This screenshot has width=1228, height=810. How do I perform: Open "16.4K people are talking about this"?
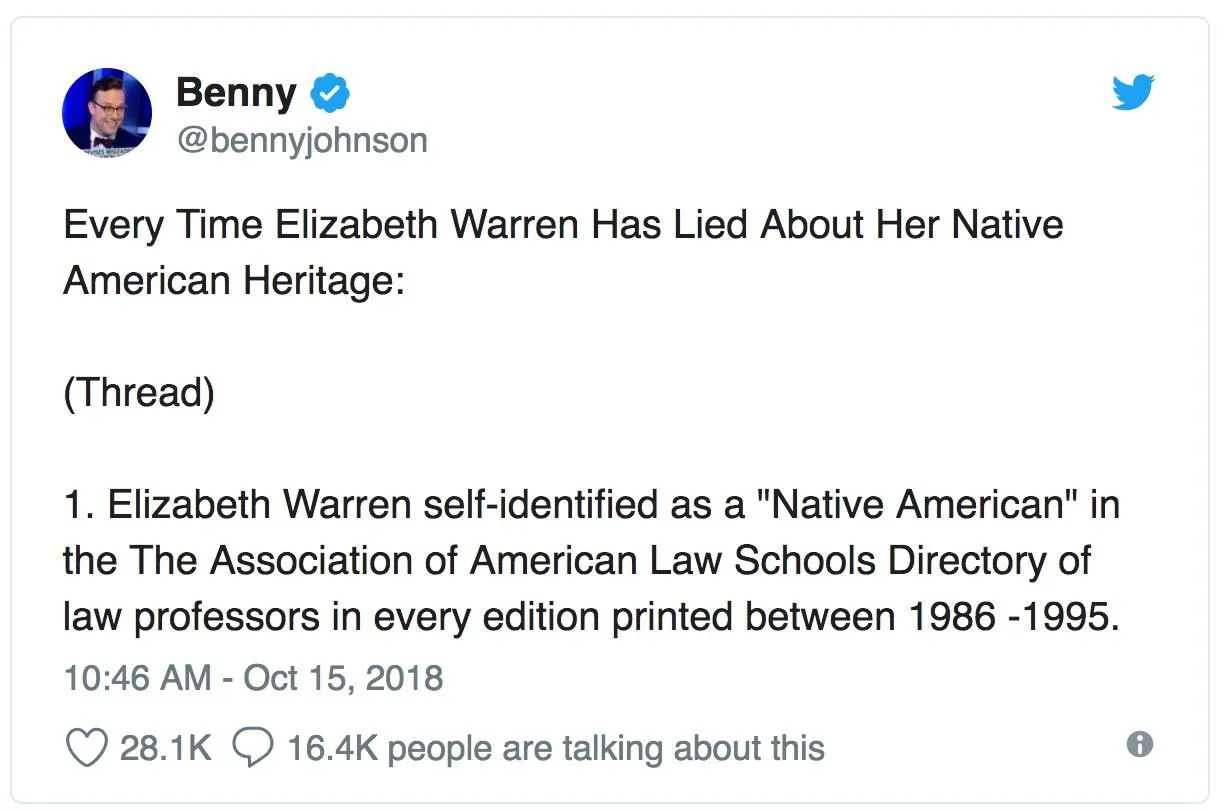[555, 748]
